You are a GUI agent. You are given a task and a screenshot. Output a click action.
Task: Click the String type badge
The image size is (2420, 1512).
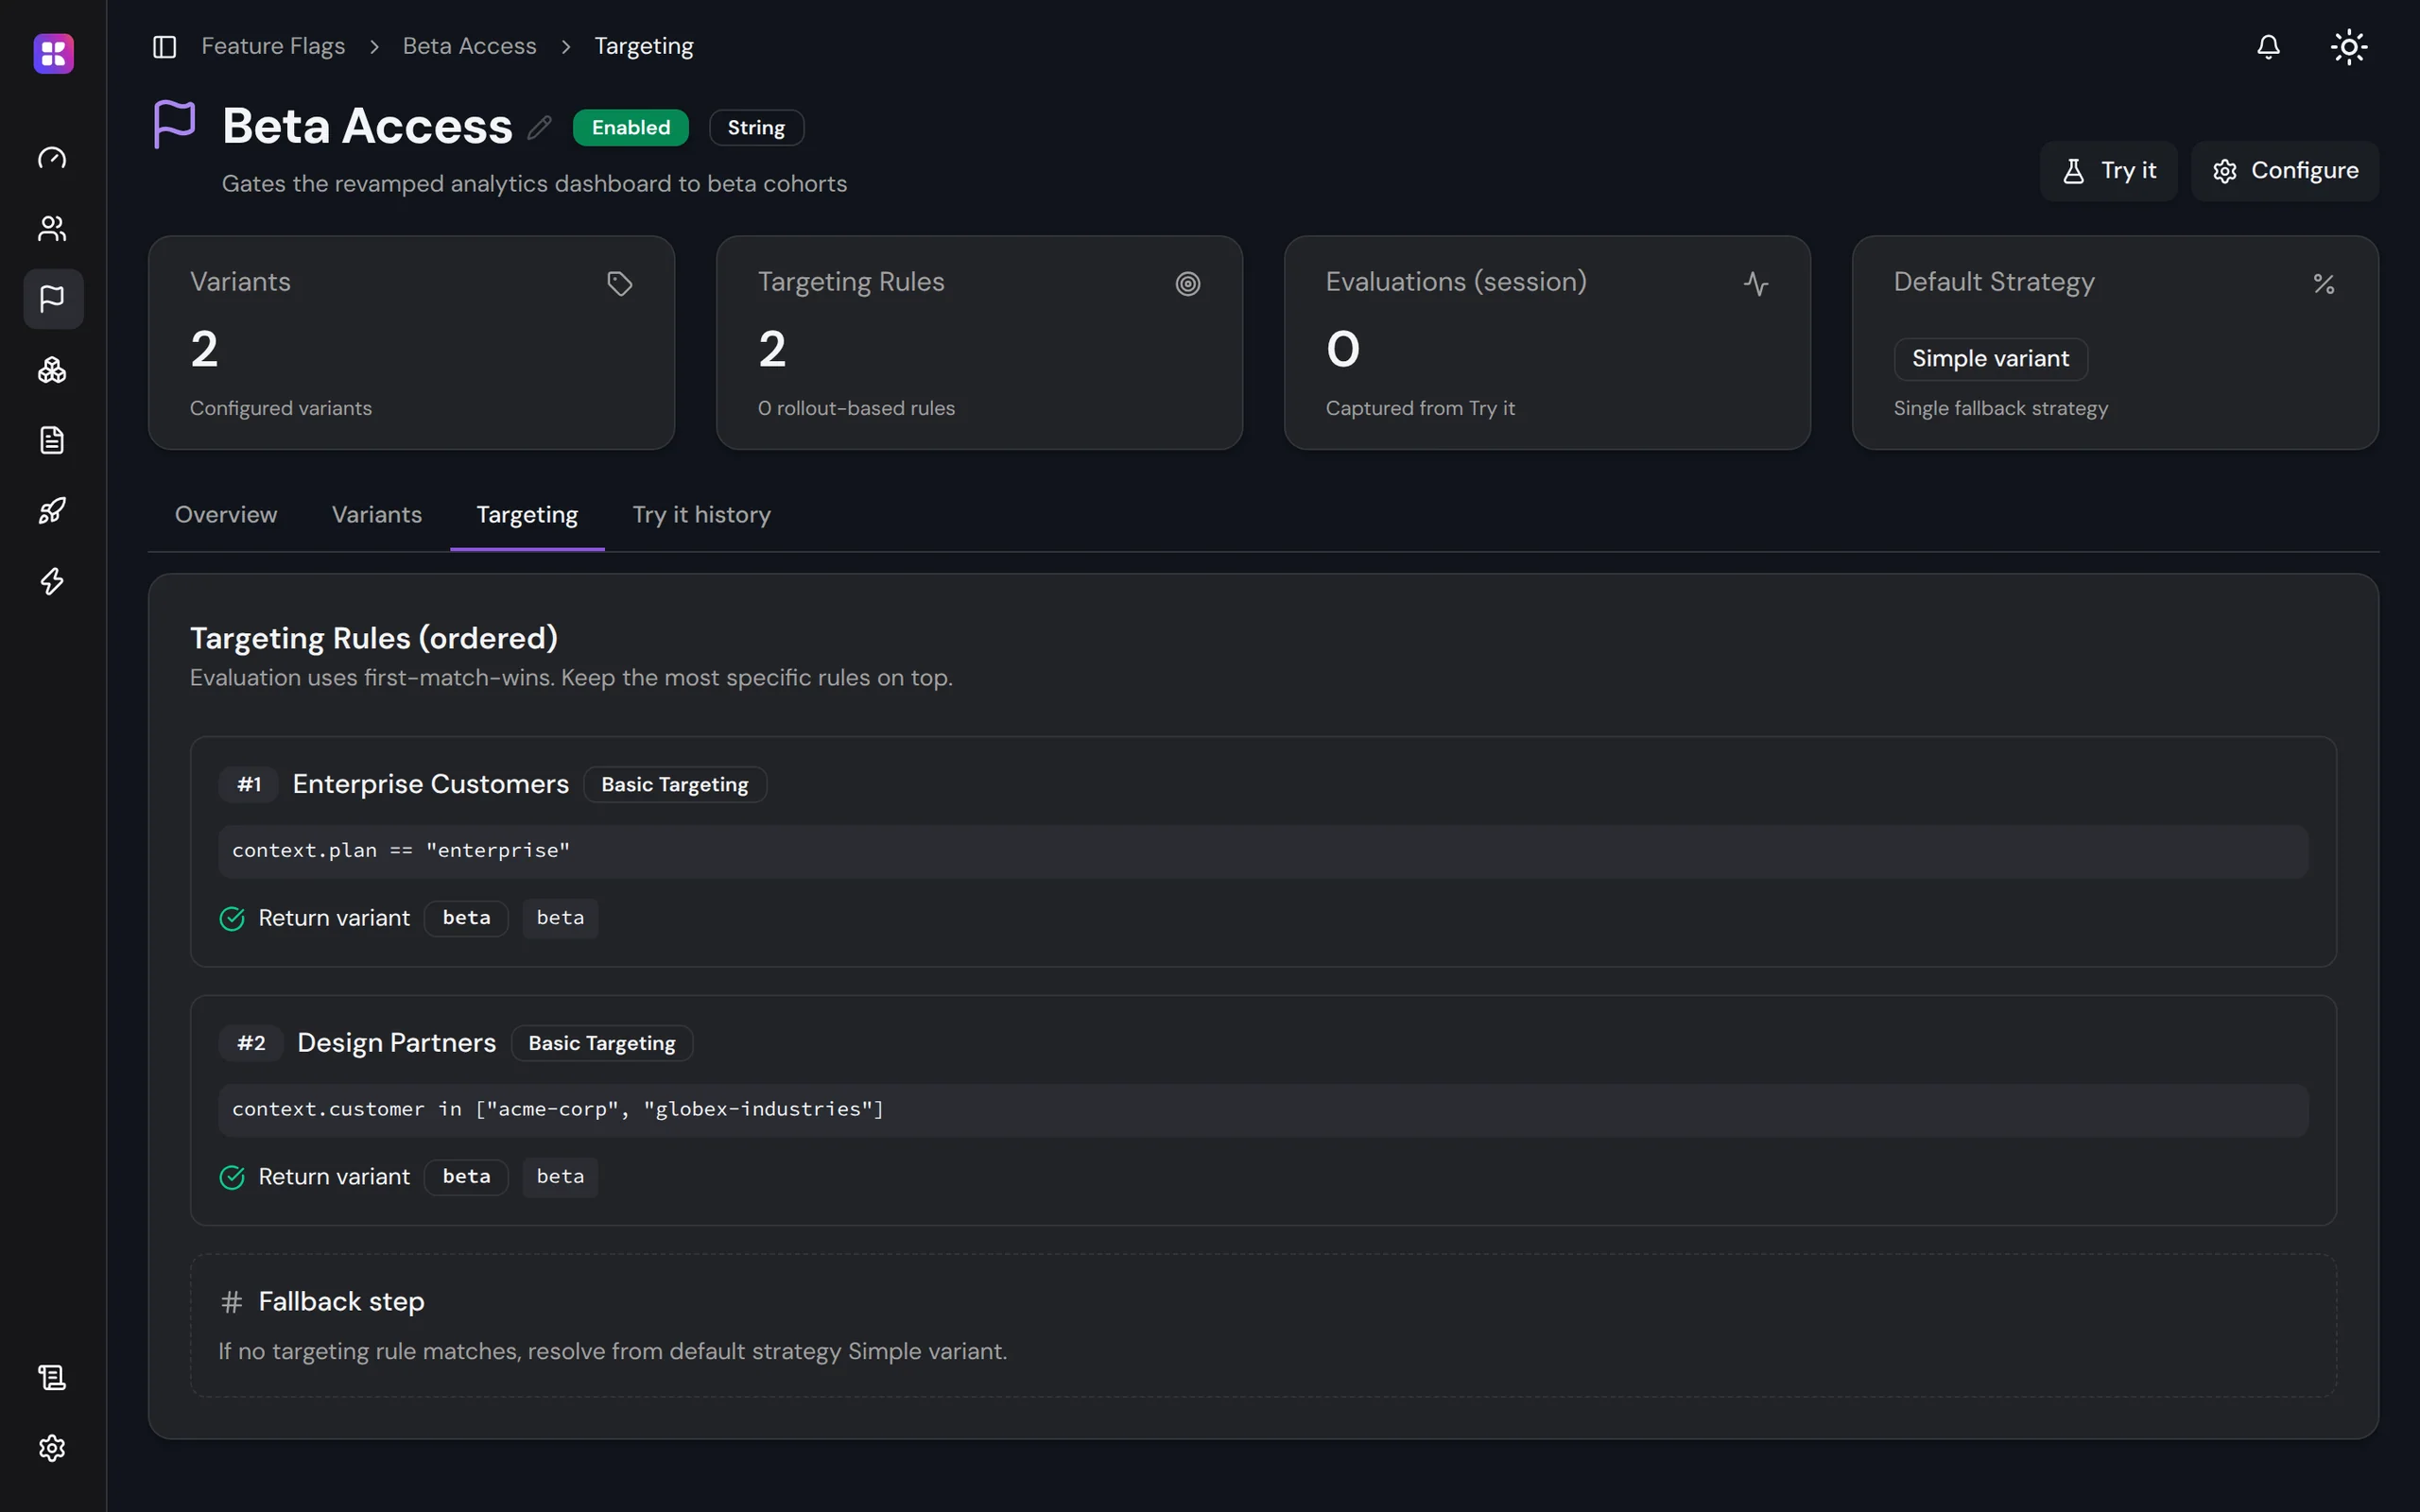[756, 127]
